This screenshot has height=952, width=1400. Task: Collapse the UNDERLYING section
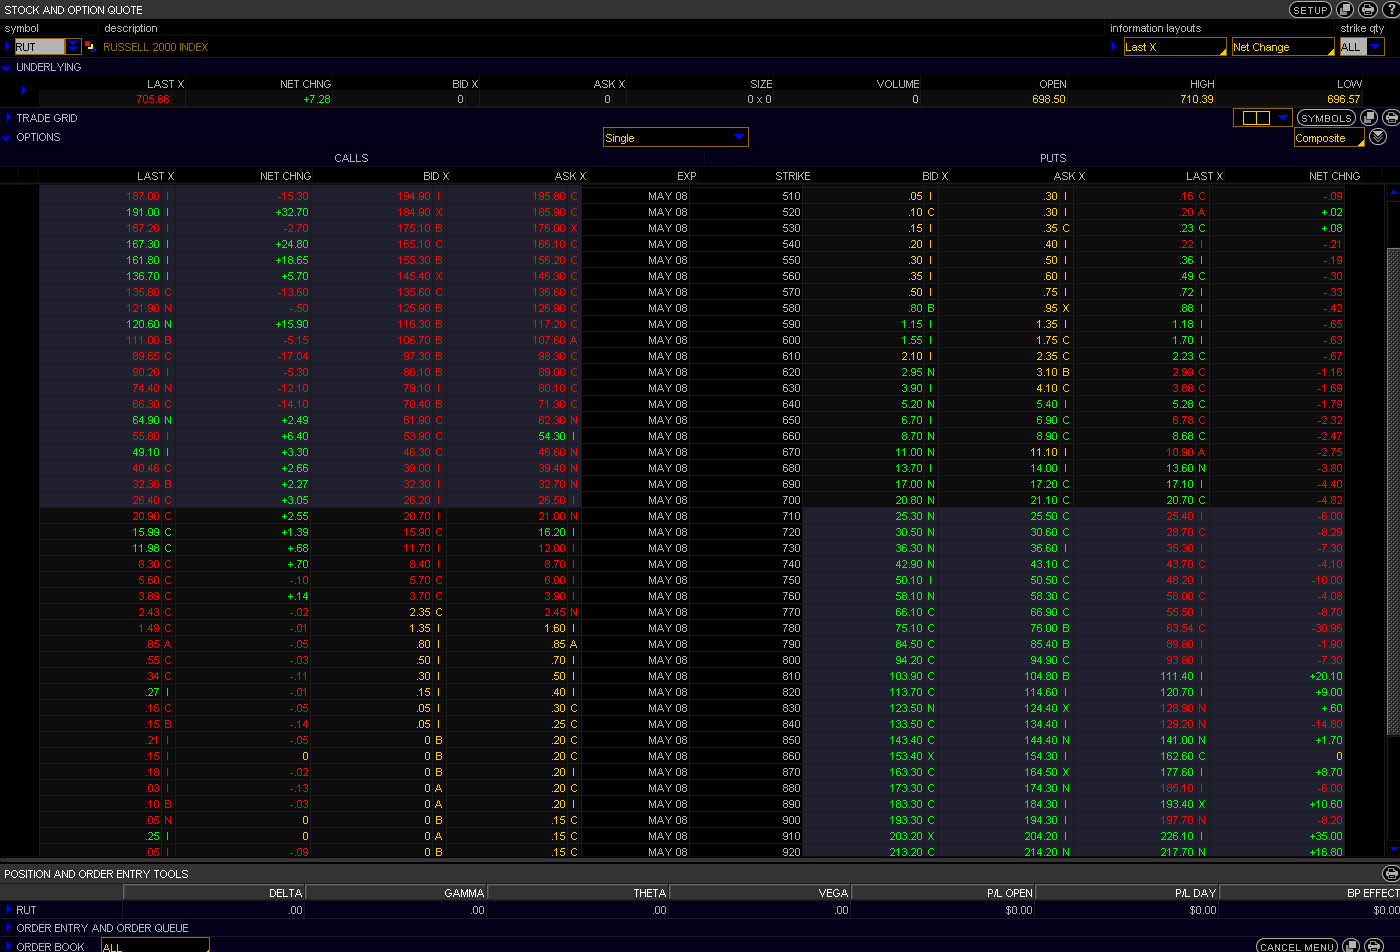click(7, 68)
